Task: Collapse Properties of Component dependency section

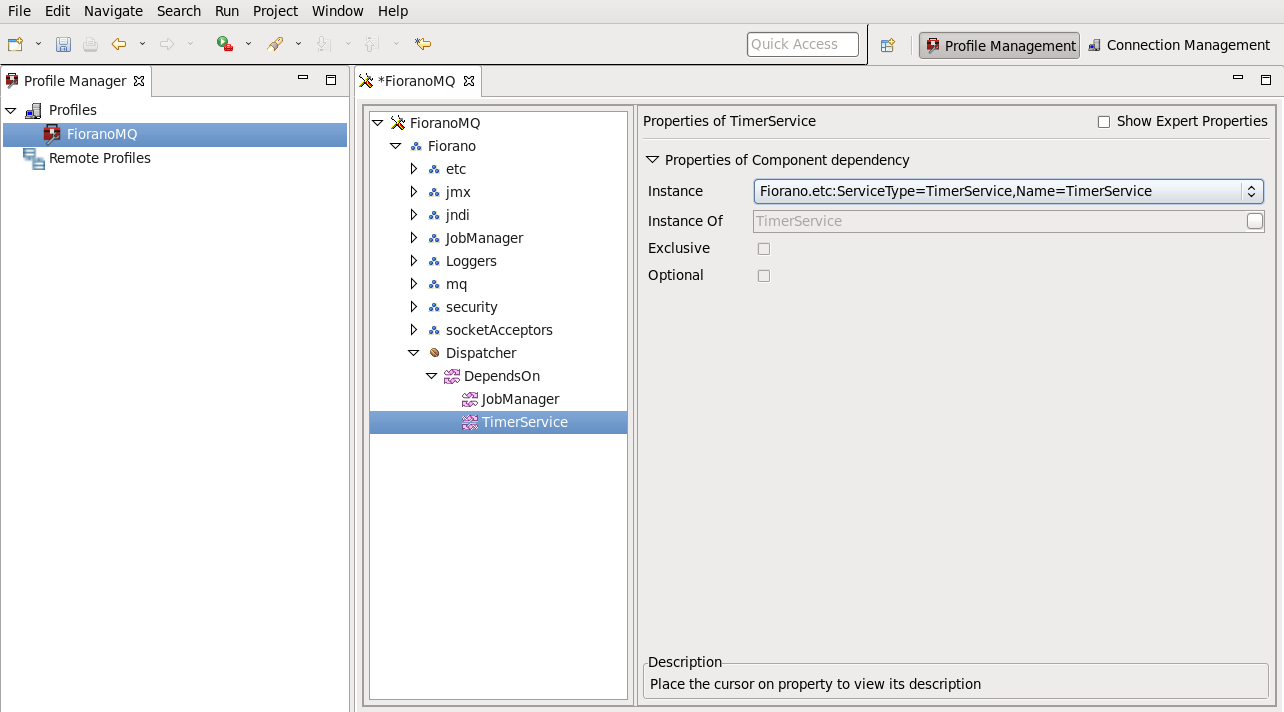Action: (653, 160)
